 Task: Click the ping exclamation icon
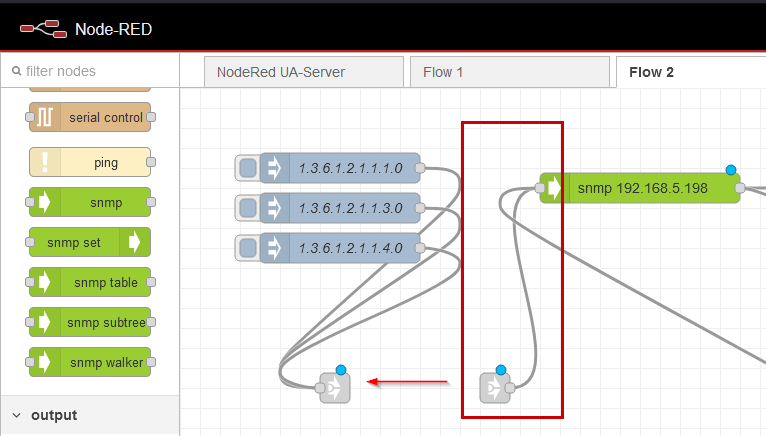pos(45,162)
